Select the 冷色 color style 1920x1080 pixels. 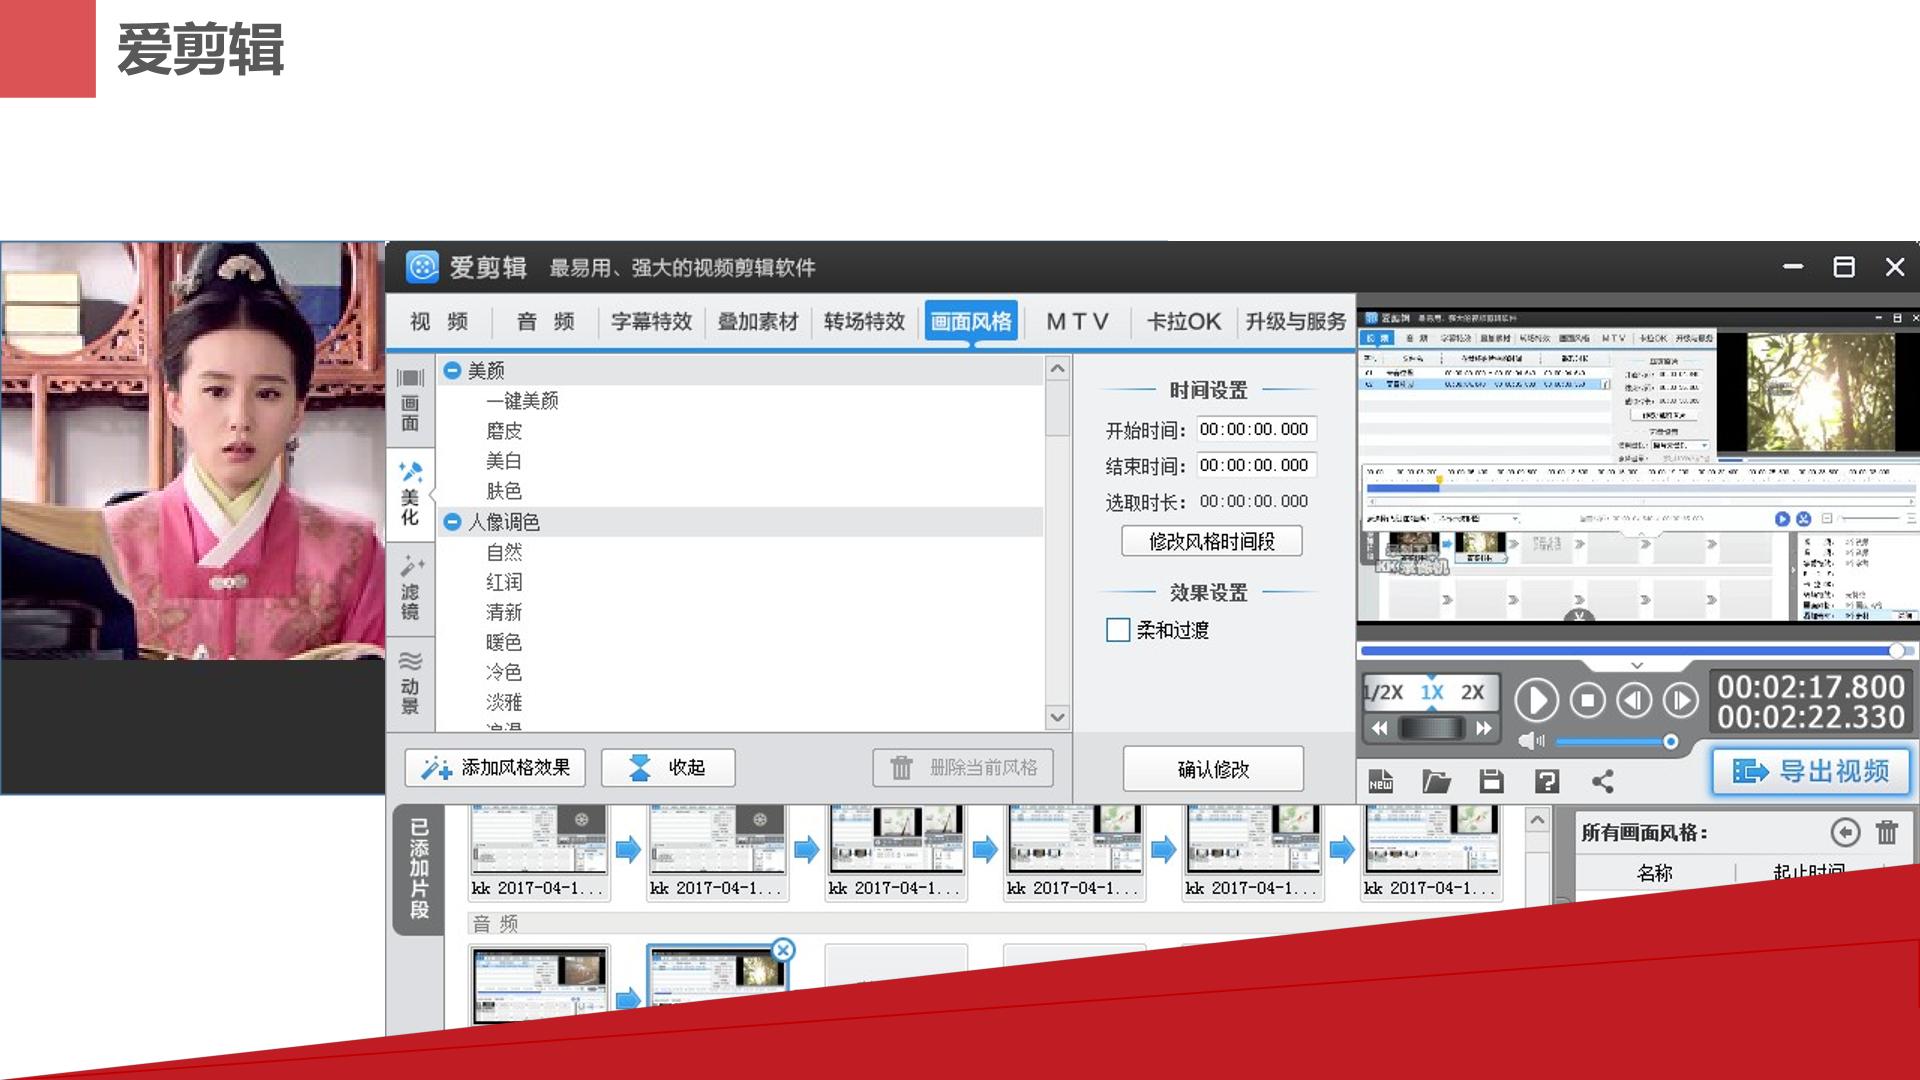(504, 672)
